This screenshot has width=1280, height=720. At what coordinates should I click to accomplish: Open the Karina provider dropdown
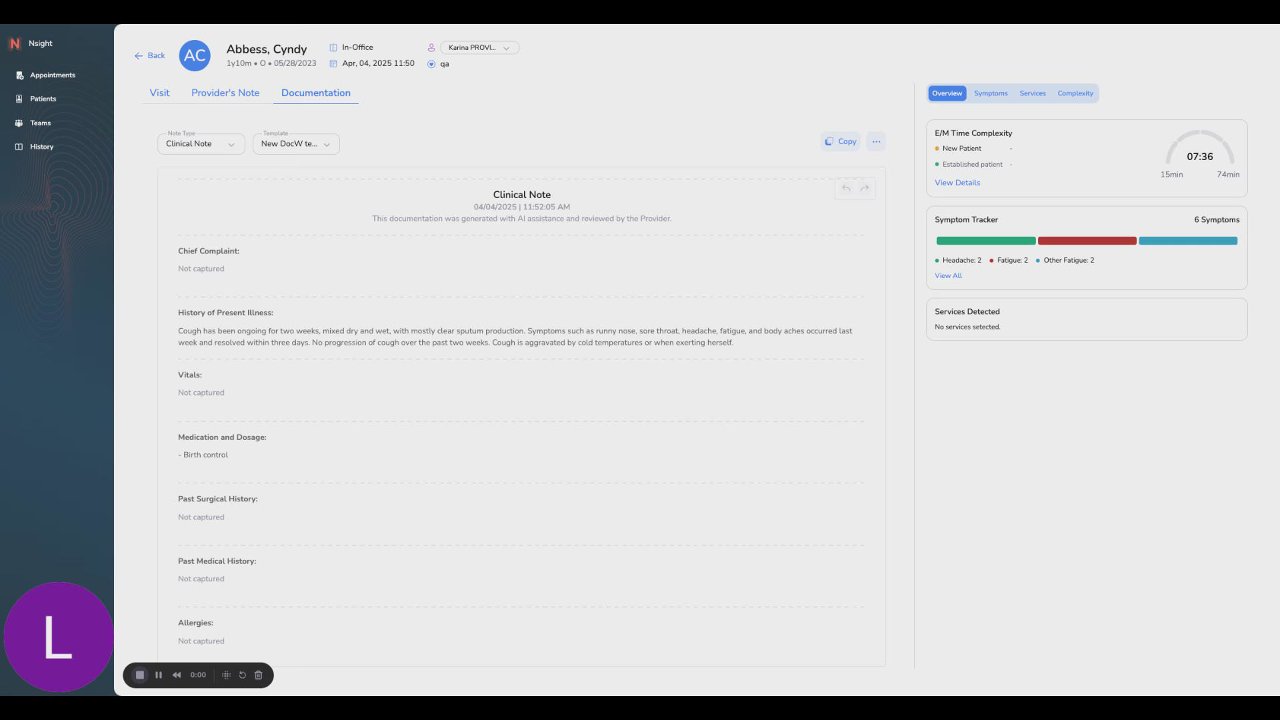479,47
